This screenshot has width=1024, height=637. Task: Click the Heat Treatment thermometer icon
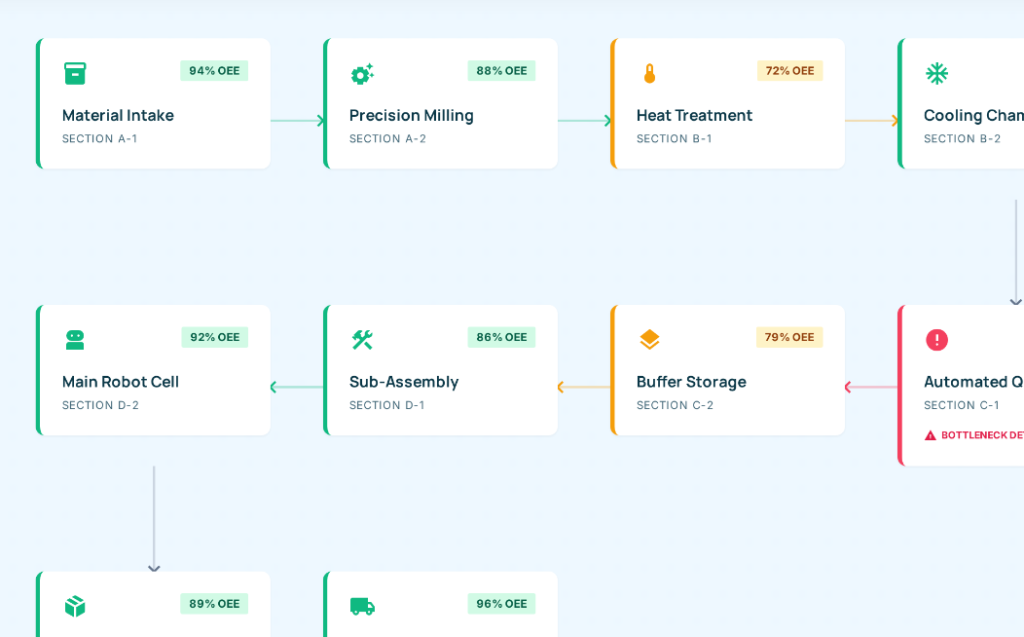(x=649, y=73)
